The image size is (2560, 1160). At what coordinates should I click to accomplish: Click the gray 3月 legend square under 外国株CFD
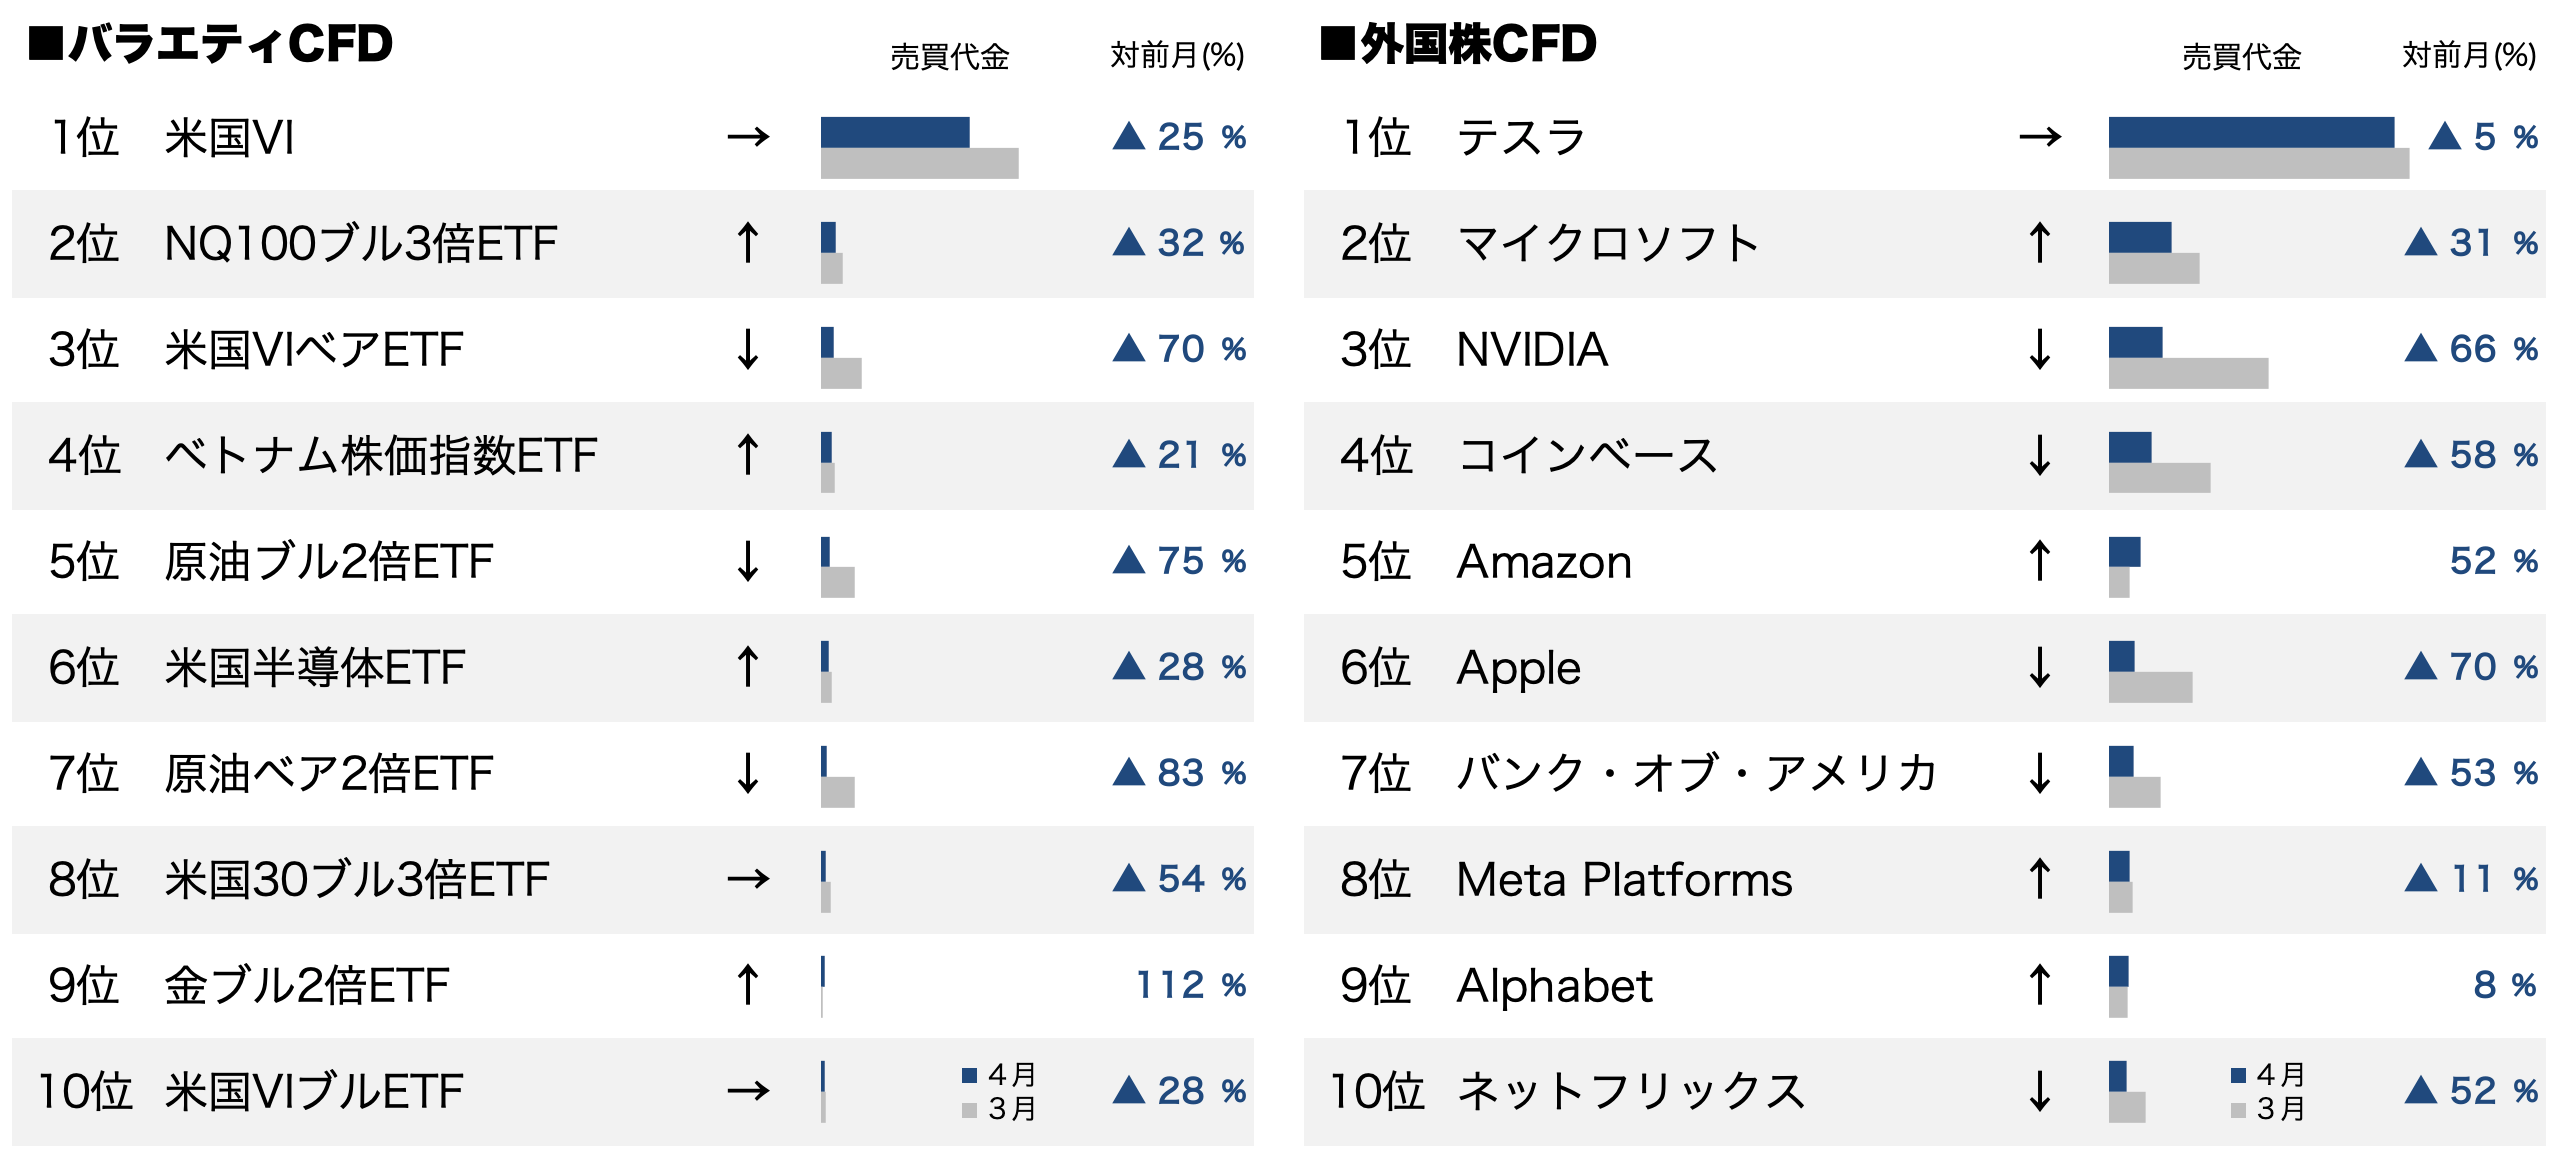2238,1110
